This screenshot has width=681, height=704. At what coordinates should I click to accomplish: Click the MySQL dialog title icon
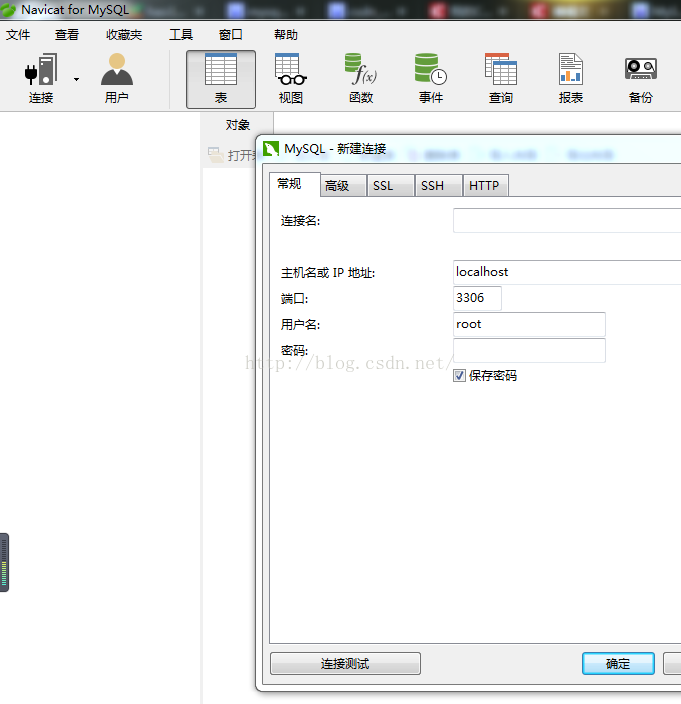(271, 149)
